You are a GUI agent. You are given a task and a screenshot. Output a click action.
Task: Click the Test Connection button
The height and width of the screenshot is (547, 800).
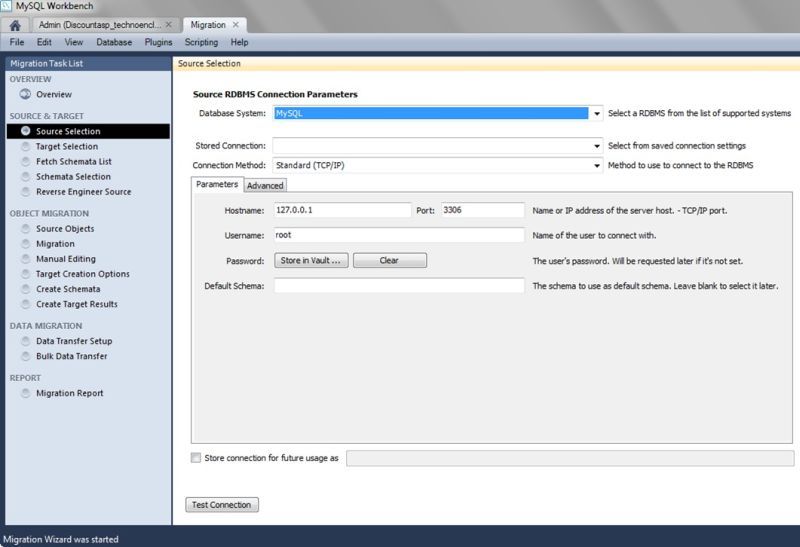(222, 505)
